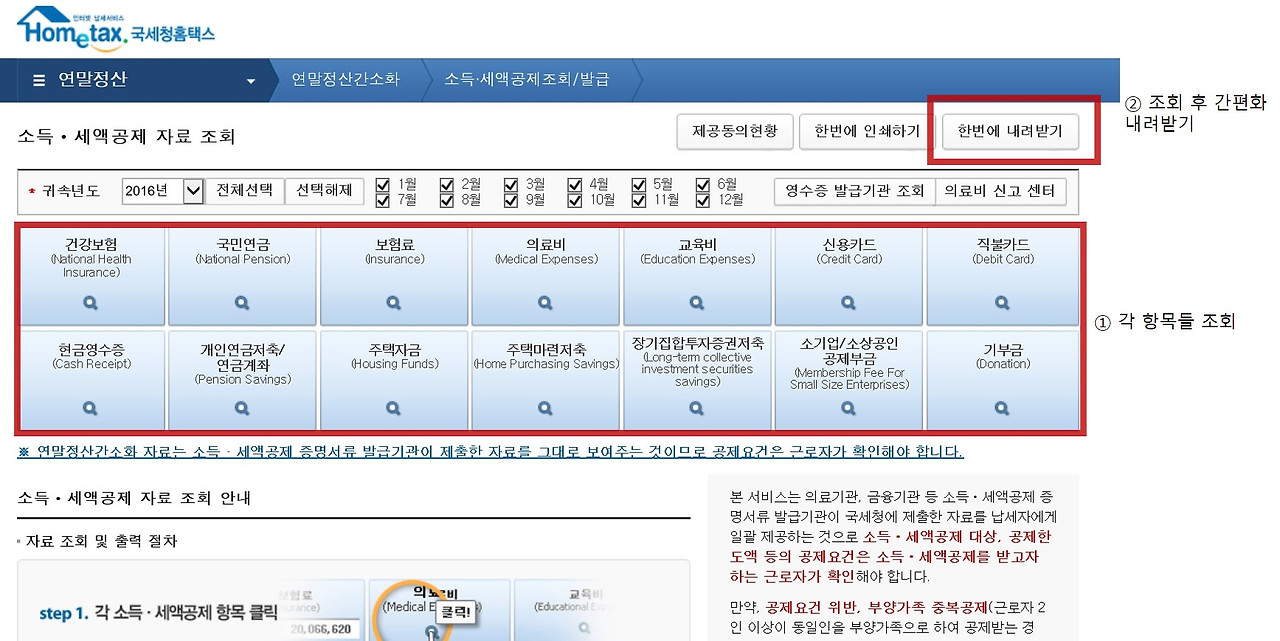Click magnifier under 국민연금 tile
Image resolution: width=1280 pixels, height=641 pixels.
tap(242, 303)
